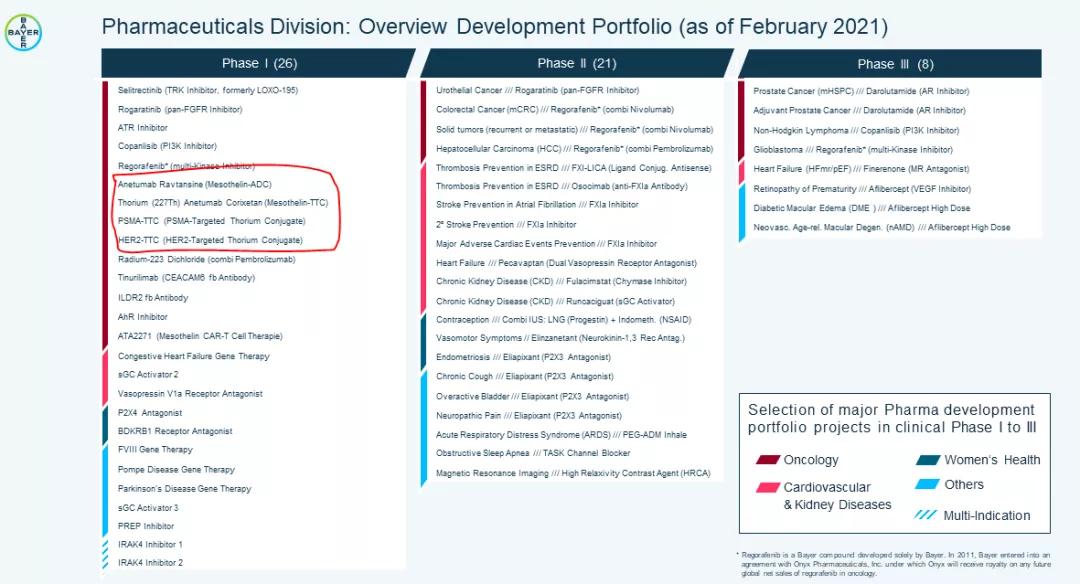Select 'Obstructive Sleep Apnea /// TASK Channel Blocker' row
Image resolution: width=1080 pixels, height=584 pixels.
pos(532,453)
